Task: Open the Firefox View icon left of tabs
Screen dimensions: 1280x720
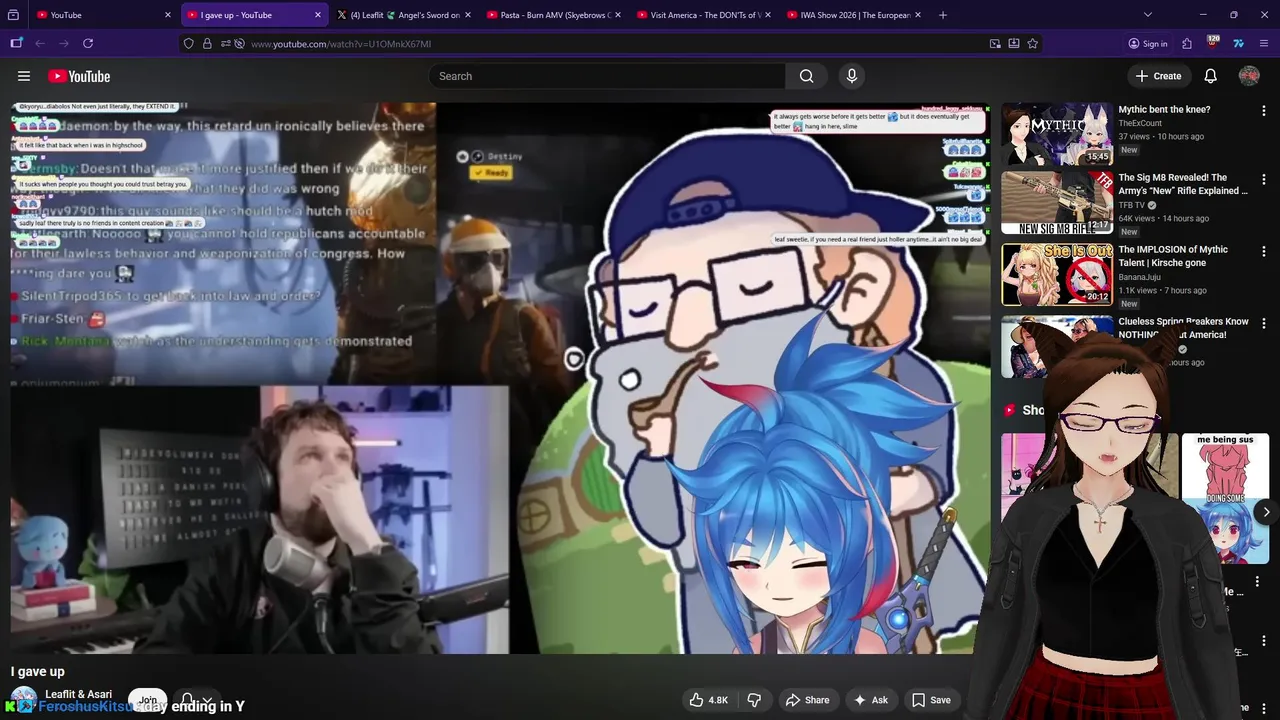Action: [13, 15]
